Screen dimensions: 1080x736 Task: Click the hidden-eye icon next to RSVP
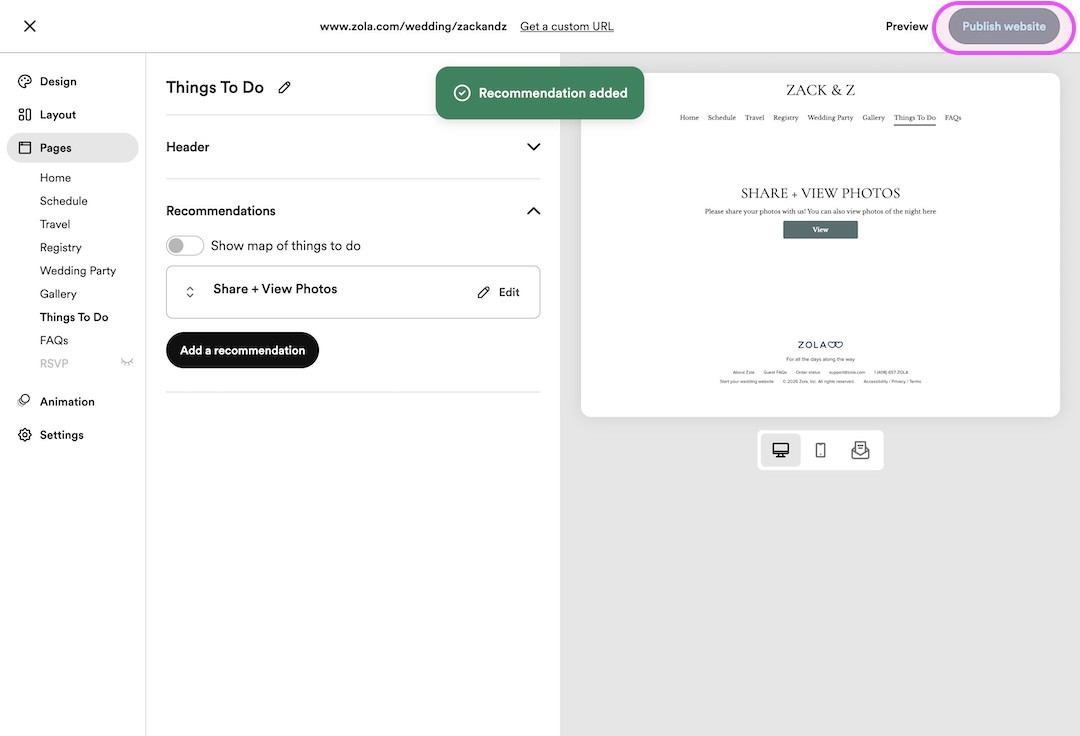[x=127, y=362]
